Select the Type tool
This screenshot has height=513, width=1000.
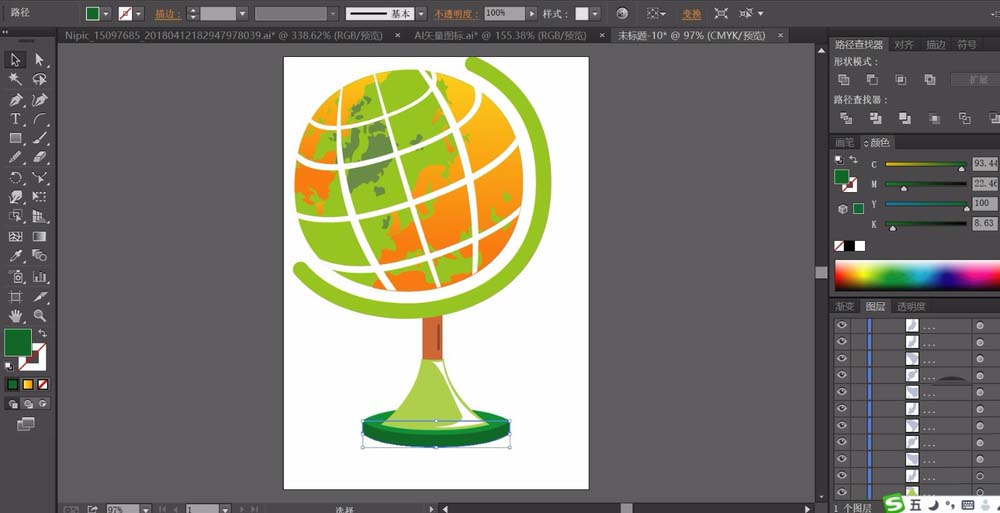[15, 119]
